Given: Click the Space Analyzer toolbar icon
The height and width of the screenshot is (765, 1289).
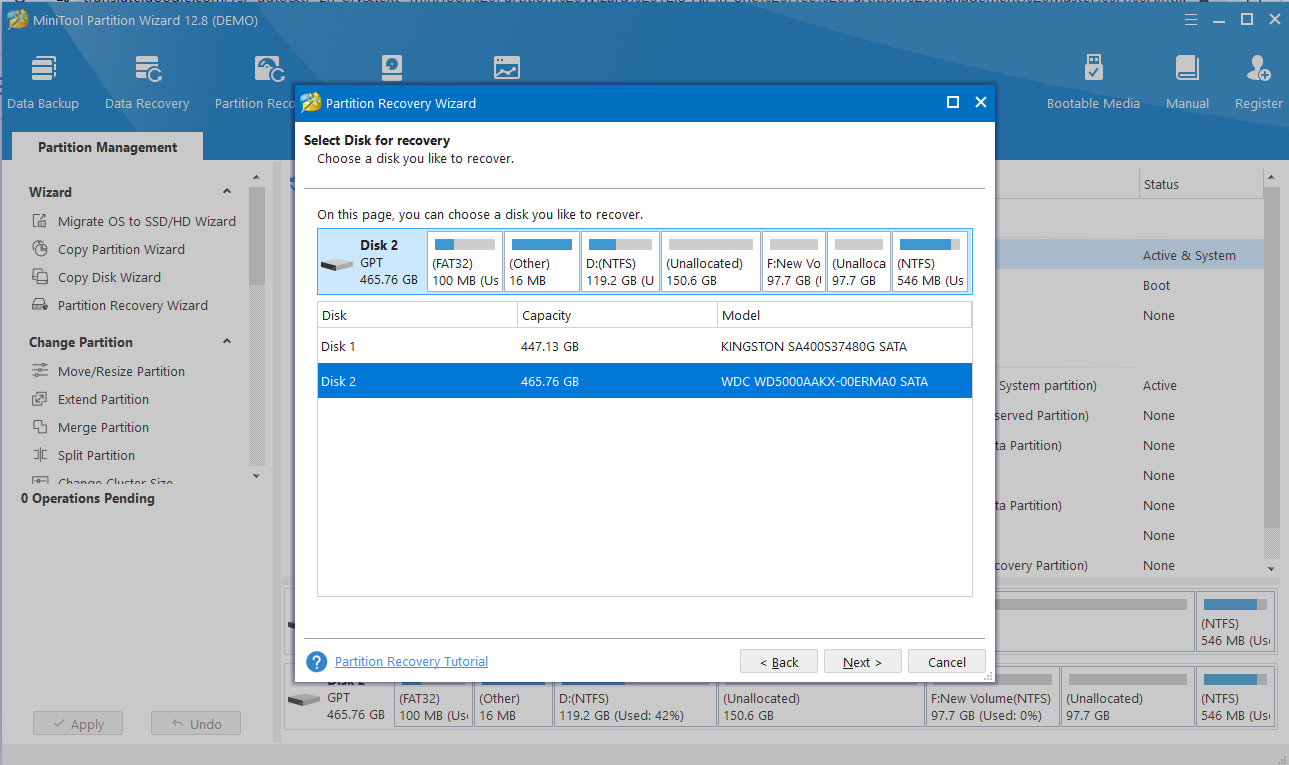Looking at the screenshot, I should (392, 68).
